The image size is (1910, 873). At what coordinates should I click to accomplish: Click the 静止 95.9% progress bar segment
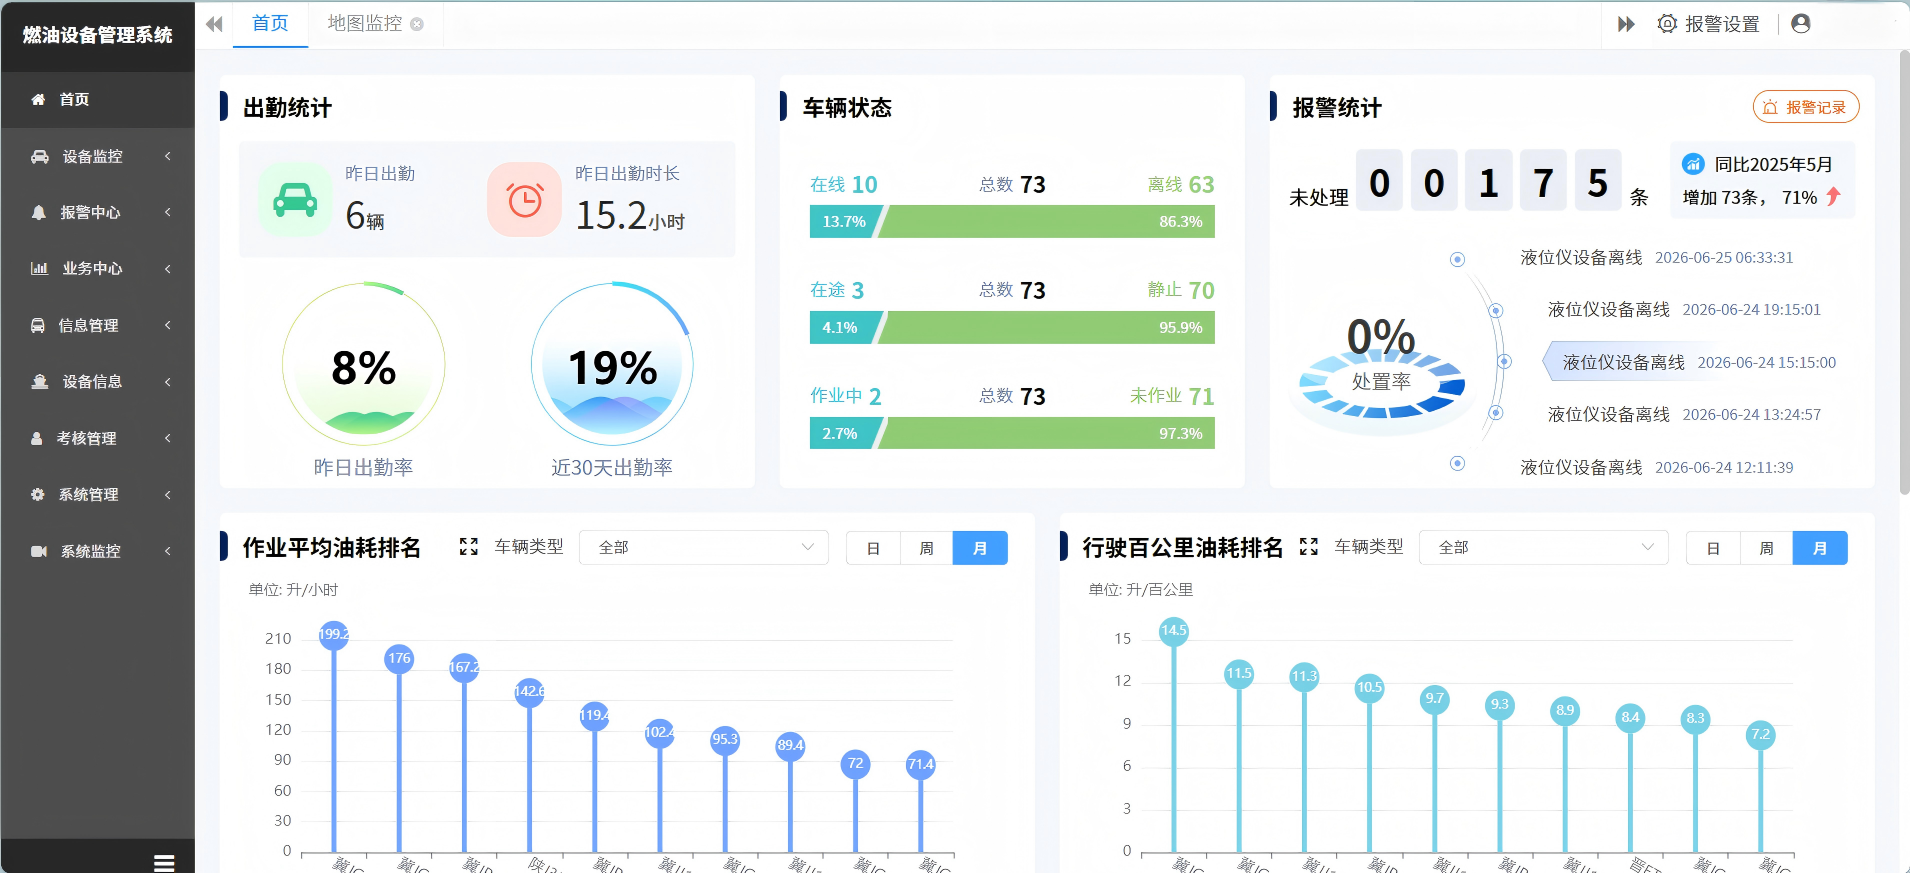click(x=1047, y=328)
